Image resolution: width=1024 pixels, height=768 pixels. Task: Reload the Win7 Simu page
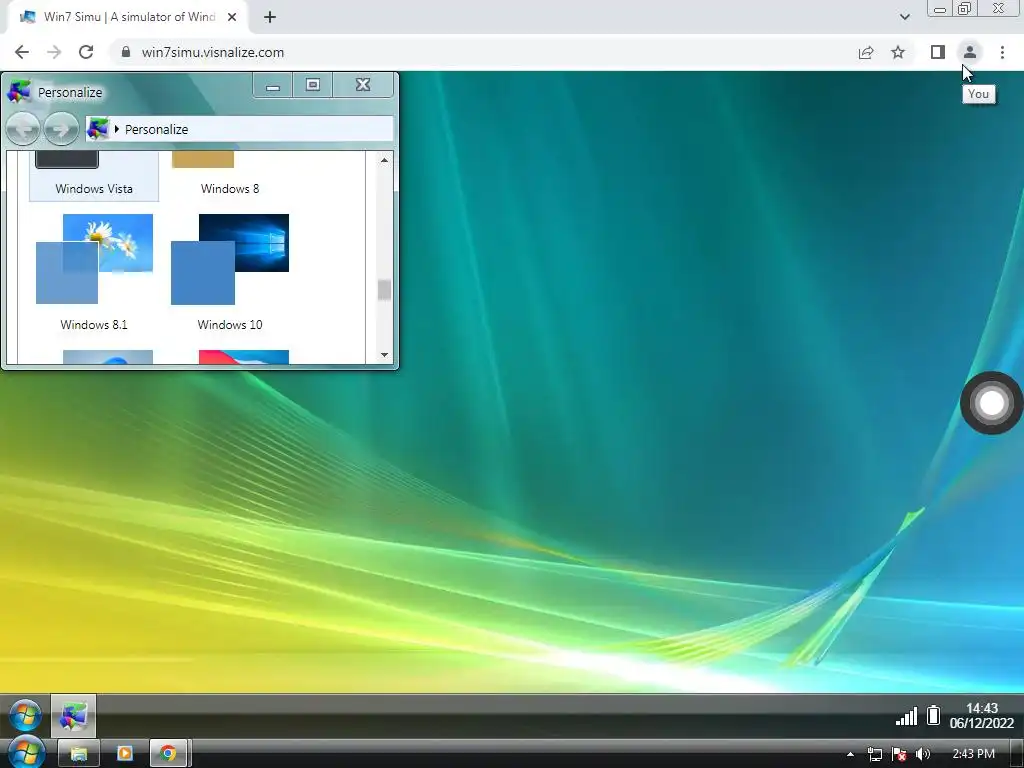[x=86, y=52]
